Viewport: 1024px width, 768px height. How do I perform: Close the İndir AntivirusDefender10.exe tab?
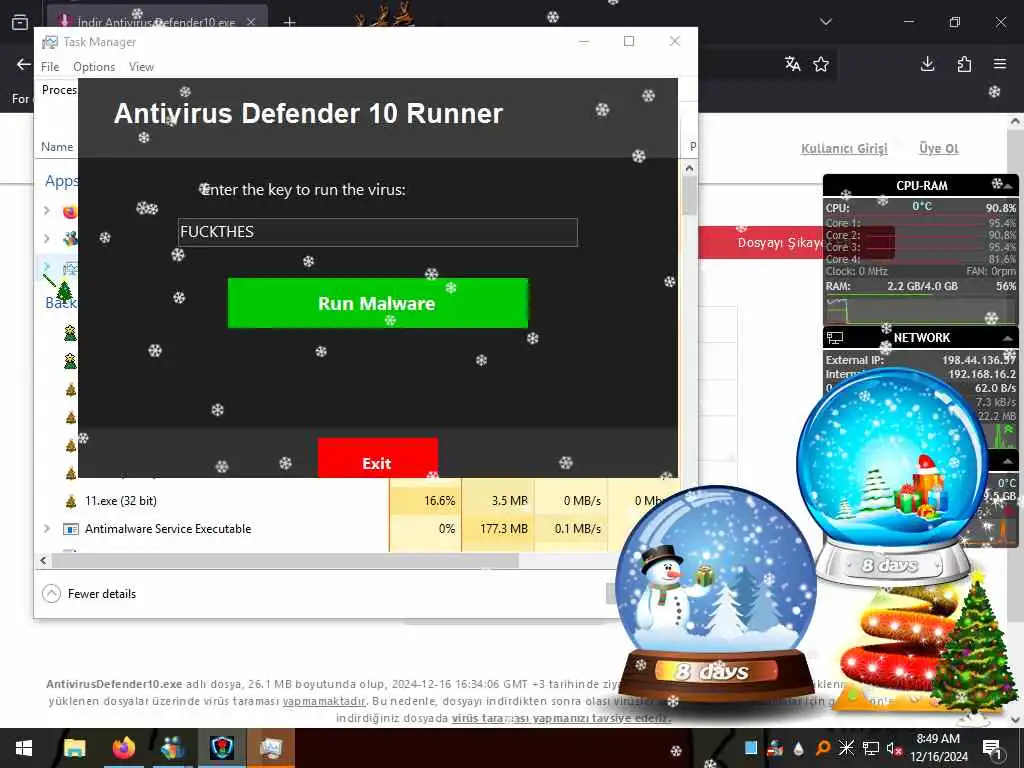(251, 22)
